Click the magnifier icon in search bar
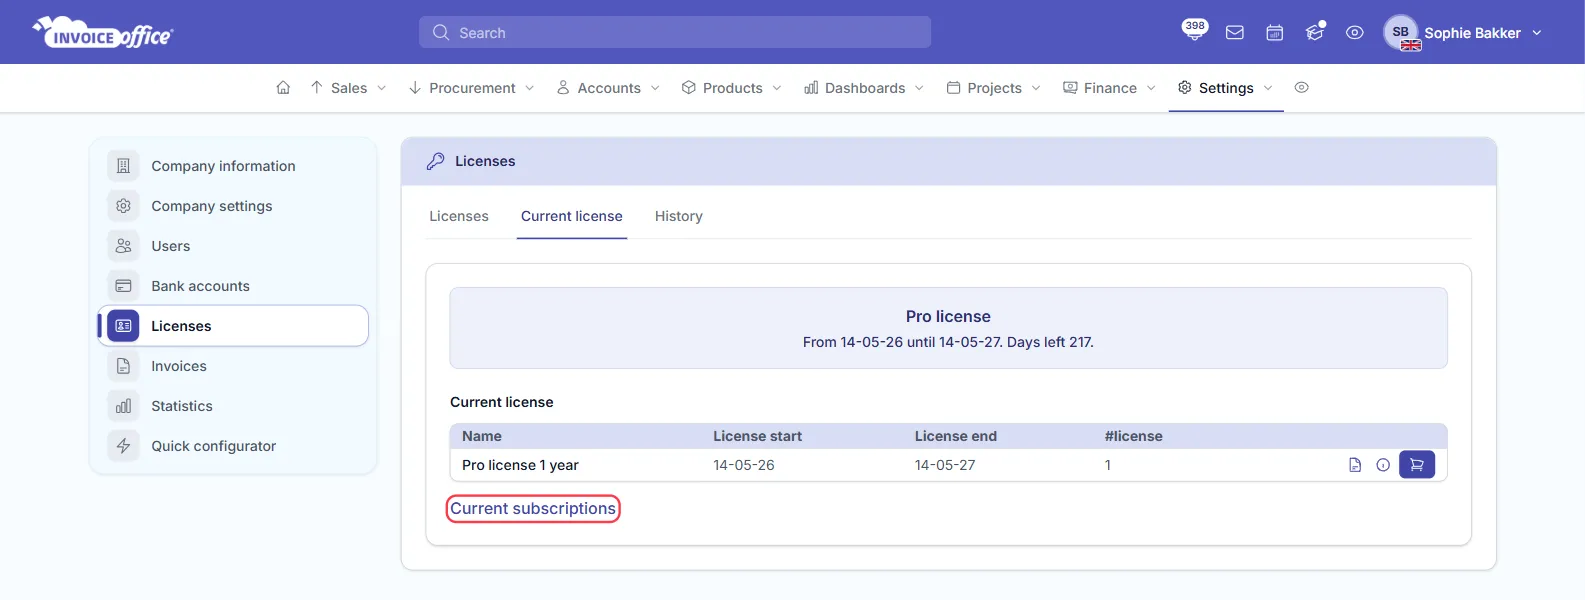 [x=441, y=33]
